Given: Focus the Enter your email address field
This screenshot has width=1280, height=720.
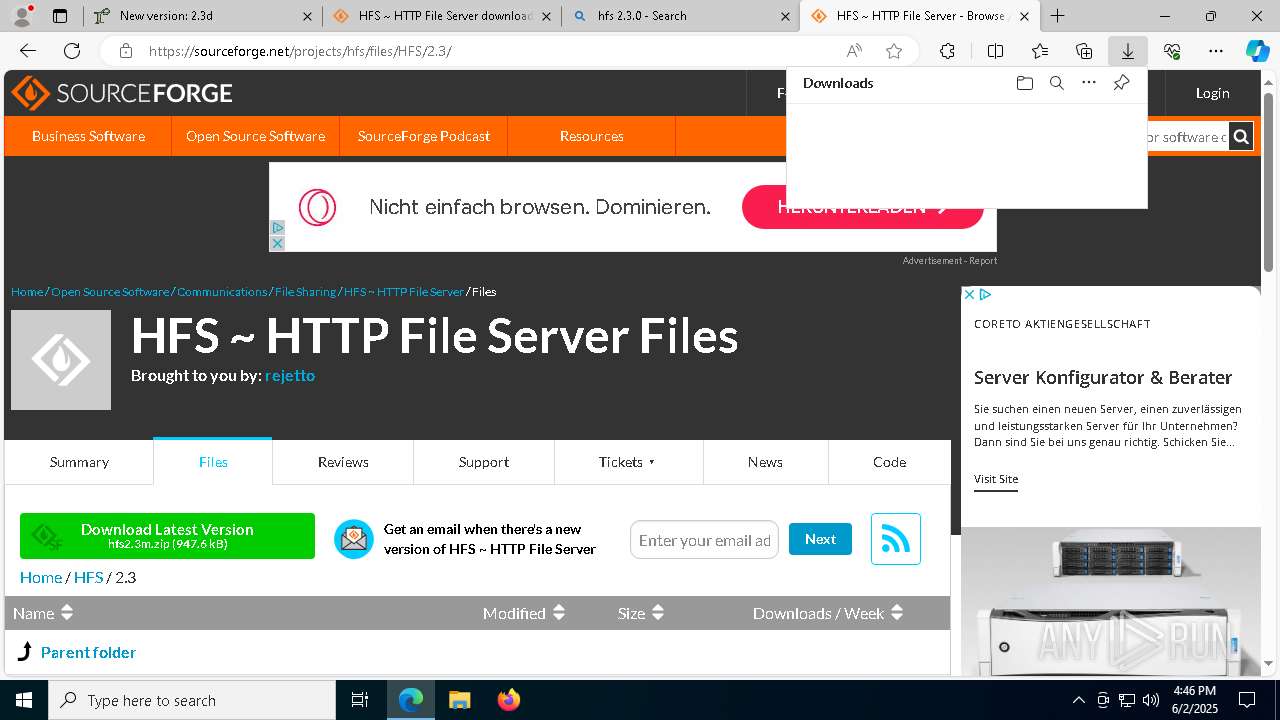Looking at the screenshot, I should click(704, 540).
